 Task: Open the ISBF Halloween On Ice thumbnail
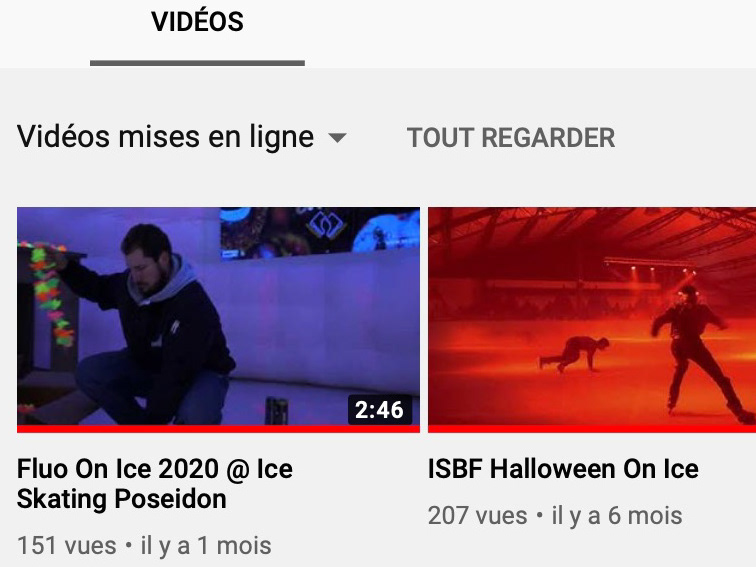tap(592, 320)
